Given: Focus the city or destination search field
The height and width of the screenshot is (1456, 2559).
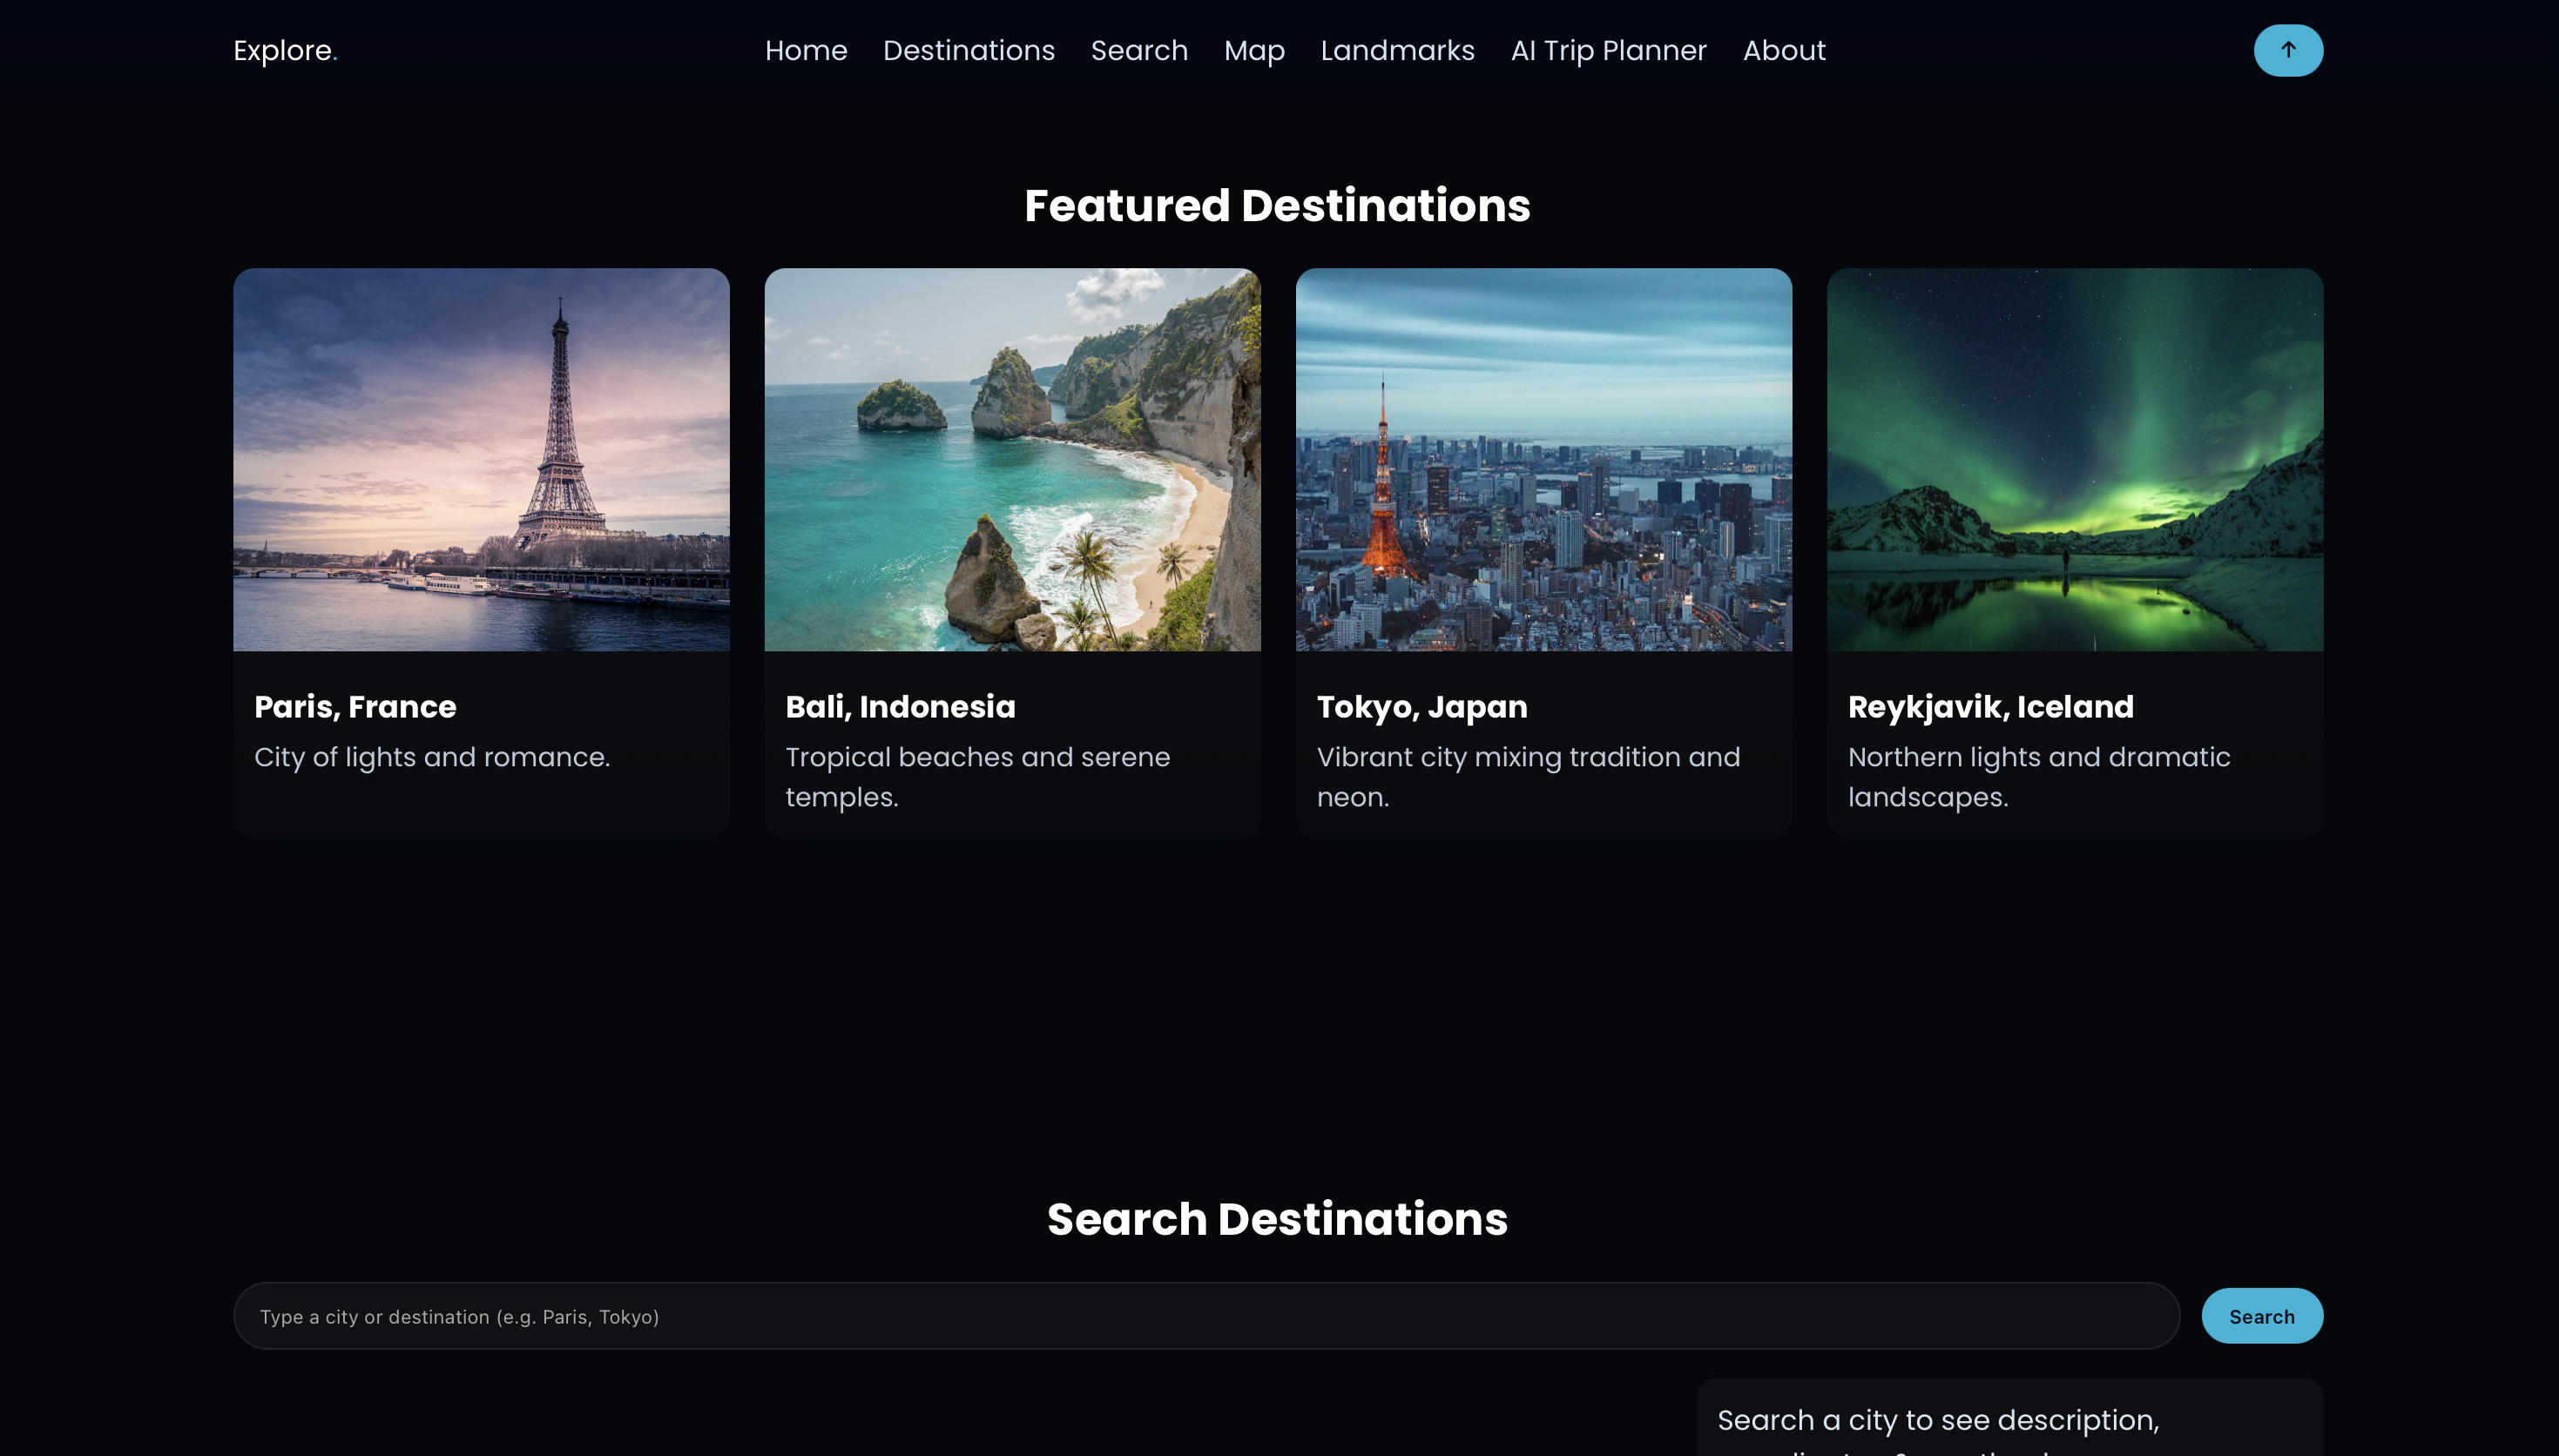Looking at the screenshot, I should click(1205, 1316).
